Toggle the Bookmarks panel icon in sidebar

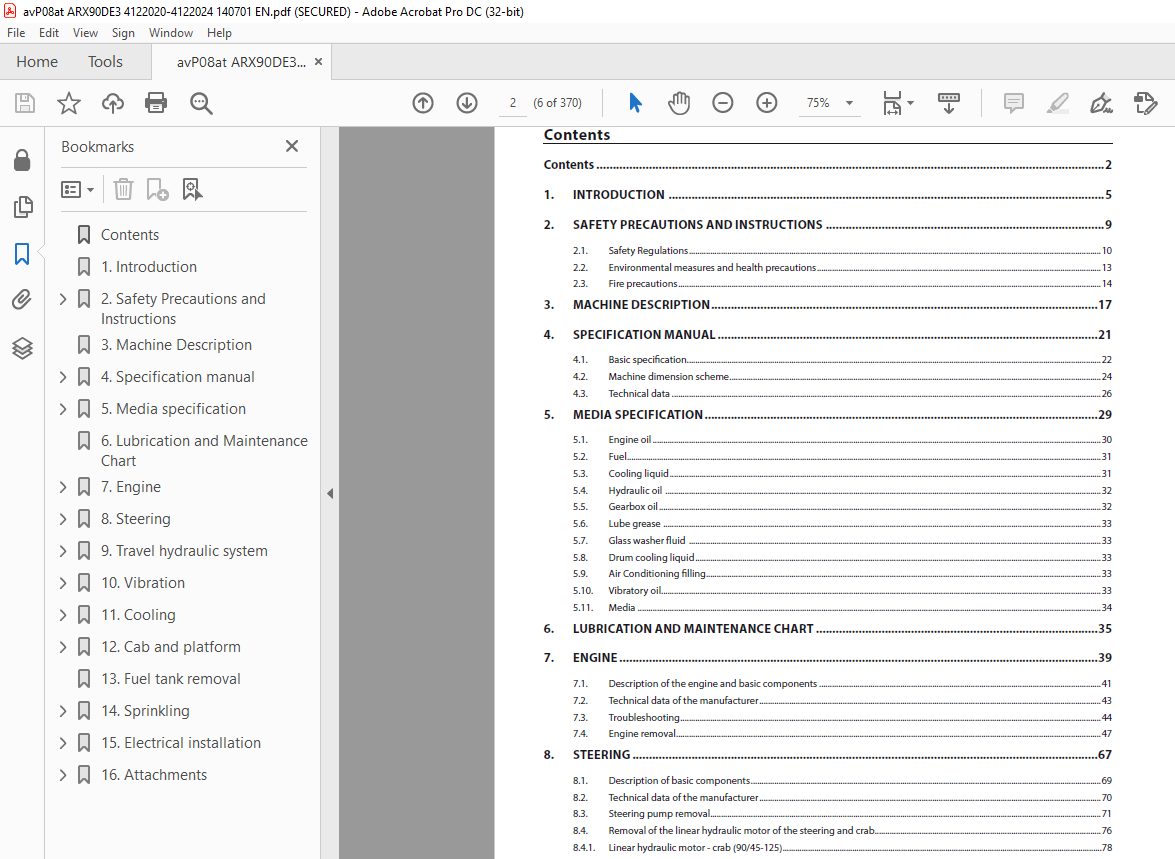point(22,254)
